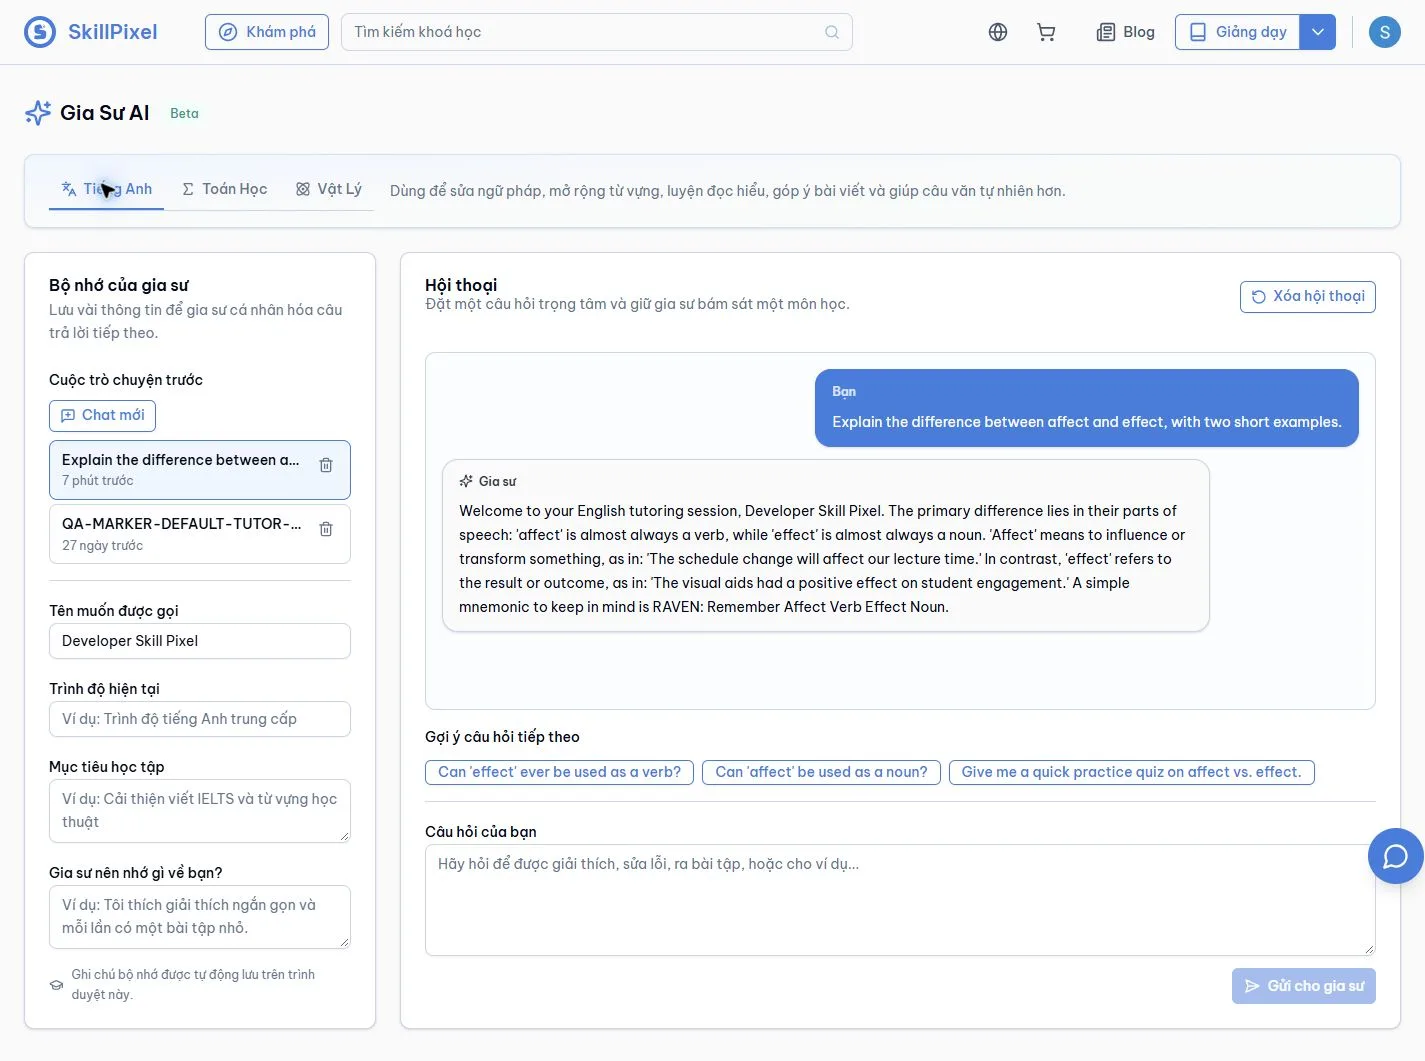Screen dimensions: 1425x1061
Task: Click the Khám phá button
Action: coord(267,32)
